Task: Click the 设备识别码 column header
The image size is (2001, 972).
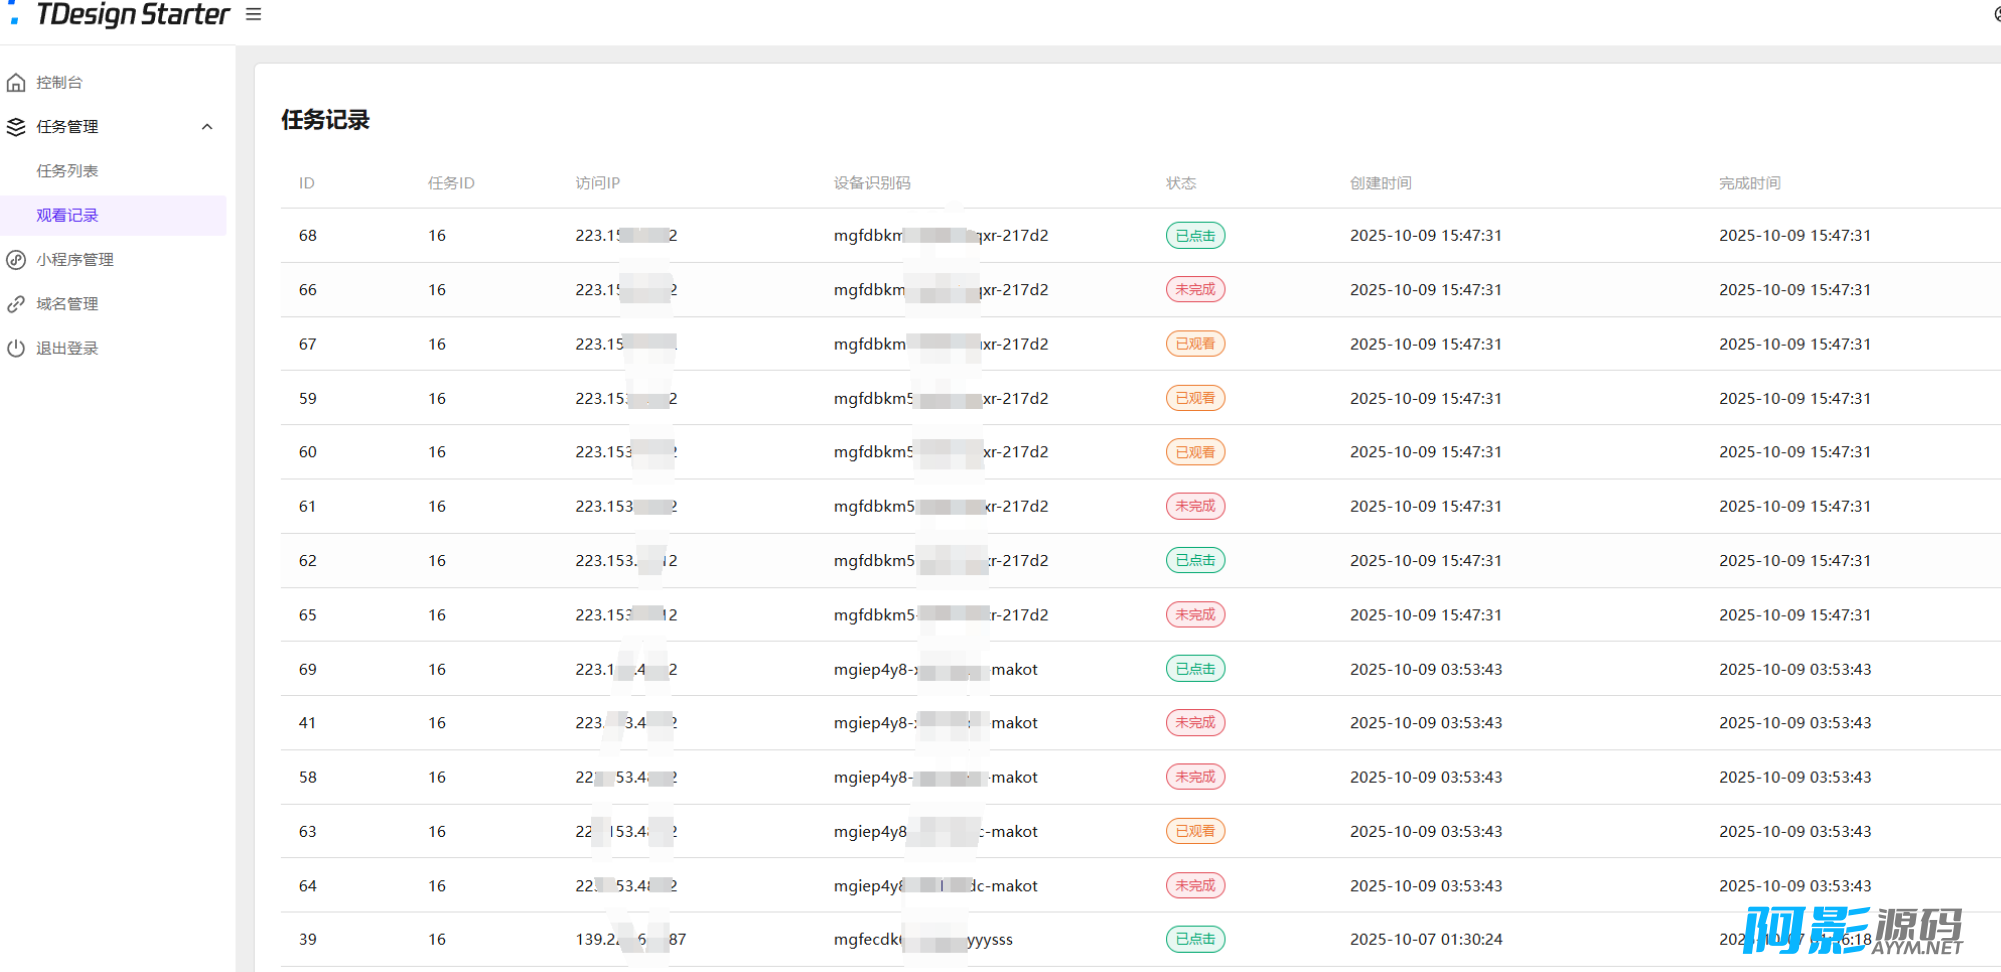Action: pyautogui.click(x=872, y=183)
